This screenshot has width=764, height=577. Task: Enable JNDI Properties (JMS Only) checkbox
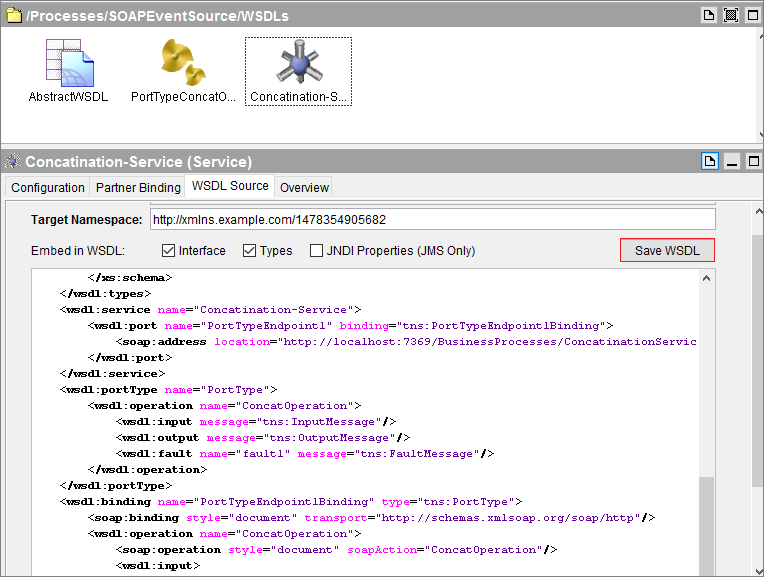coord(316,250)
